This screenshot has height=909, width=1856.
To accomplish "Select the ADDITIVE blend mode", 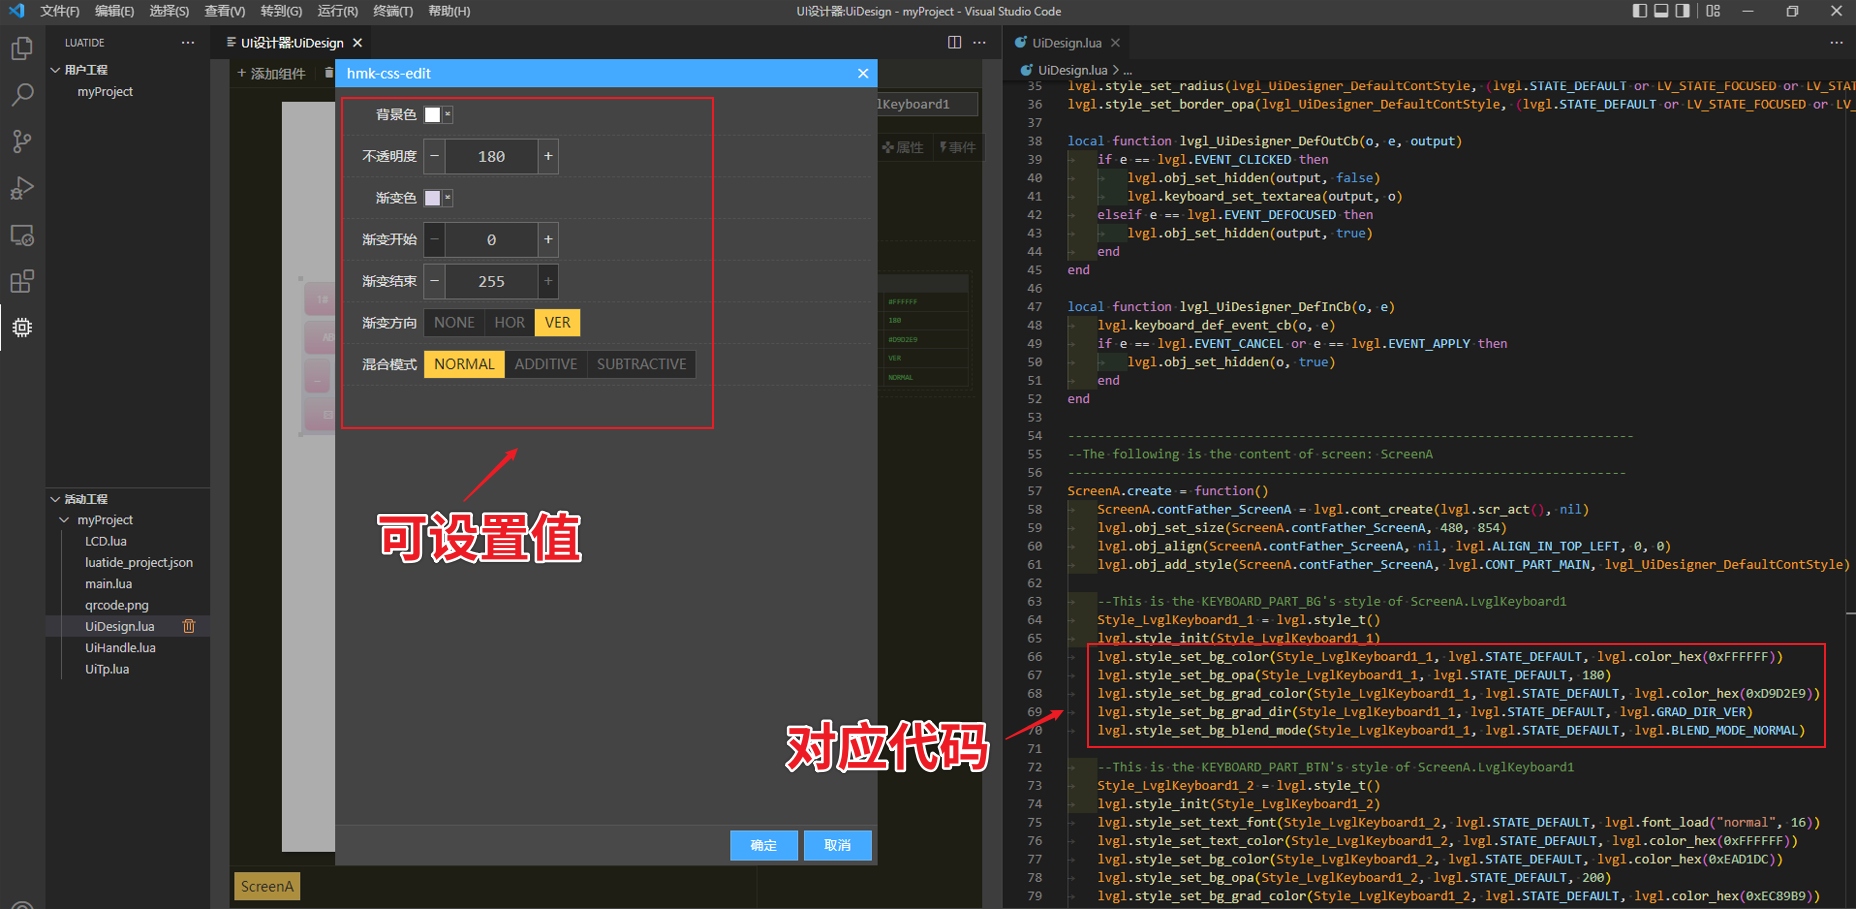I will [x=545, y=364].
